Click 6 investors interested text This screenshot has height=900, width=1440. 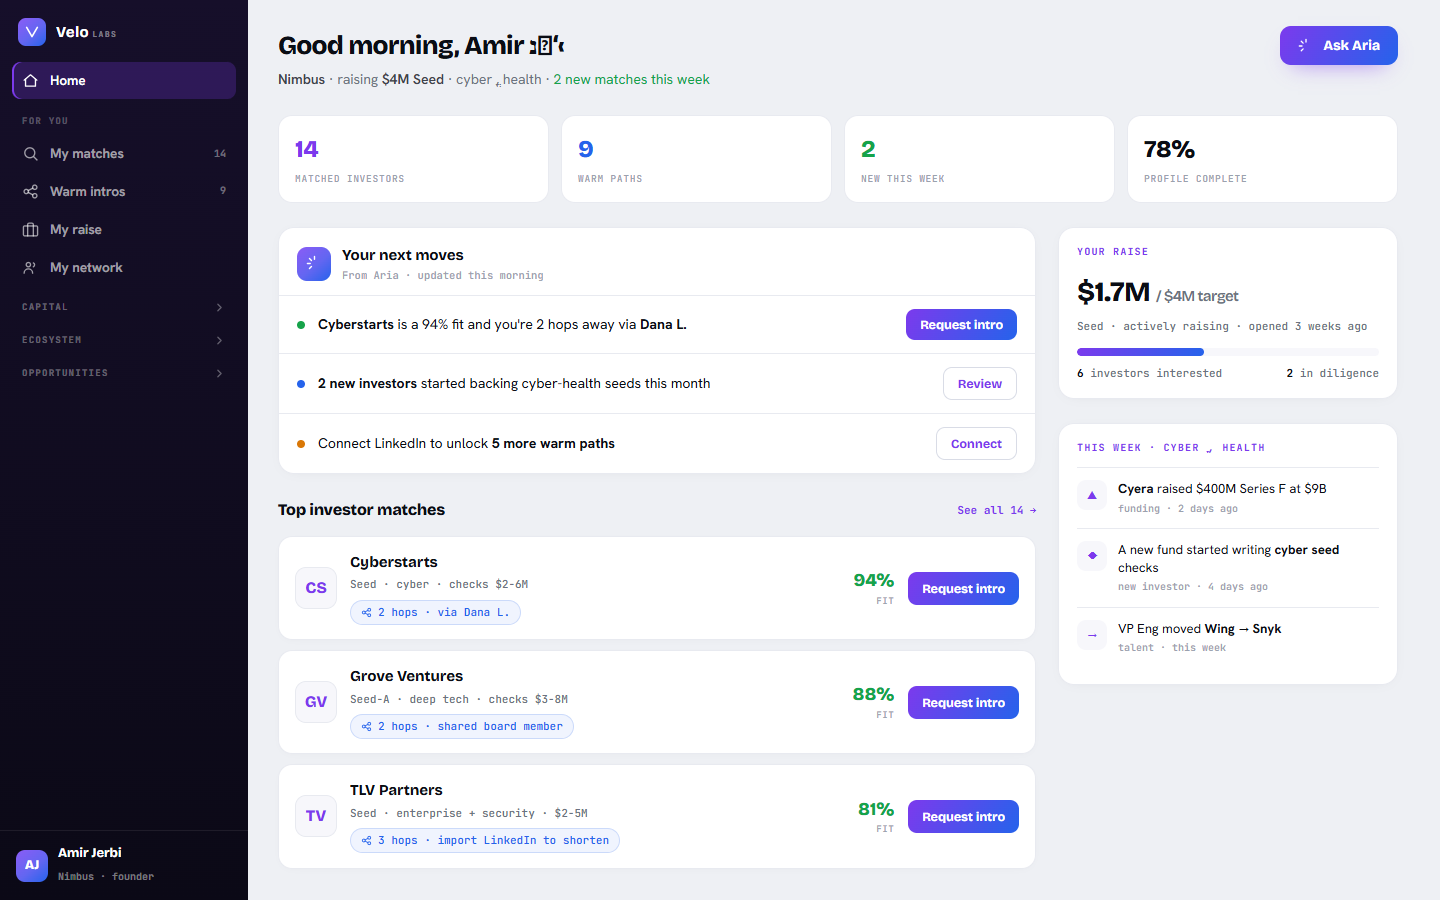tap(1149, 374)
